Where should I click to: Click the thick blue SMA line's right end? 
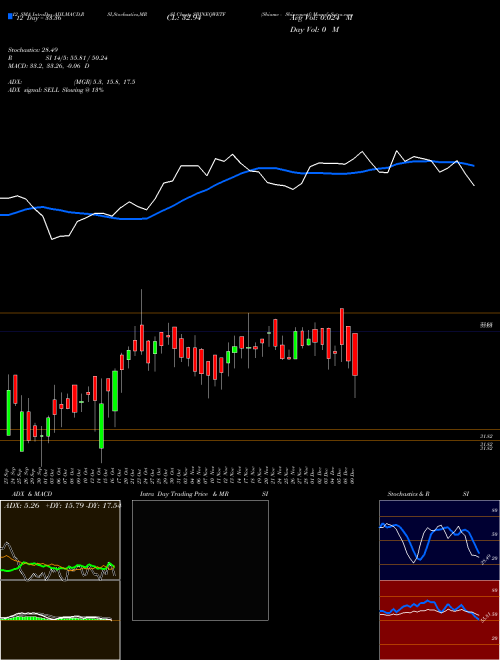(474, 165)
